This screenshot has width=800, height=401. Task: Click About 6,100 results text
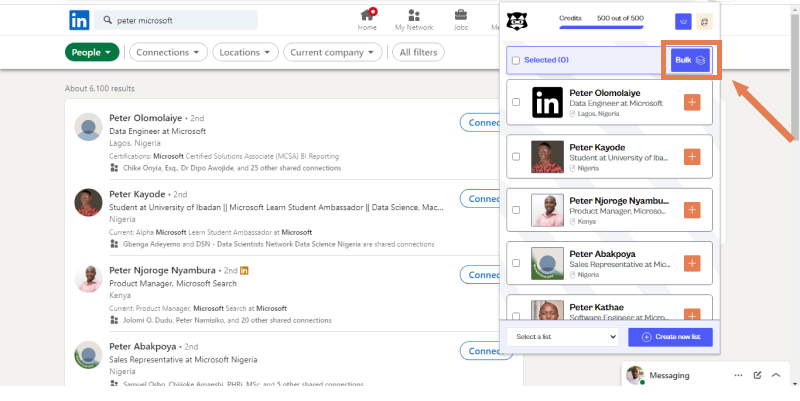point(99,88)
